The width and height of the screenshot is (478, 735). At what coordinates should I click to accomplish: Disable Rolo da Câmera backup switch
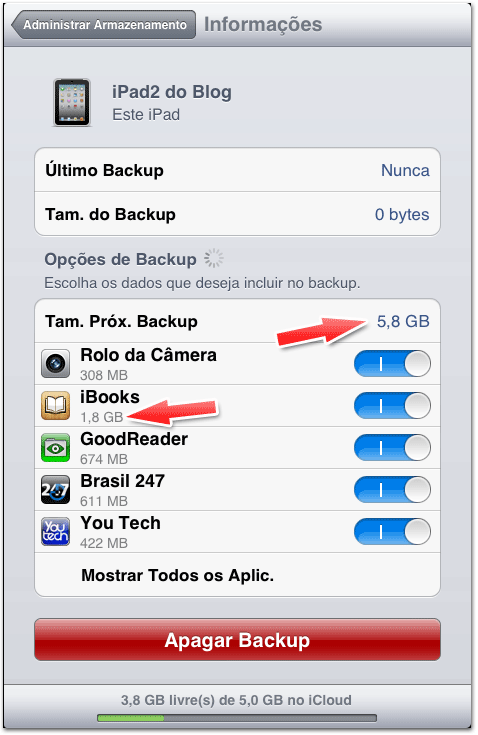(392, 363)
